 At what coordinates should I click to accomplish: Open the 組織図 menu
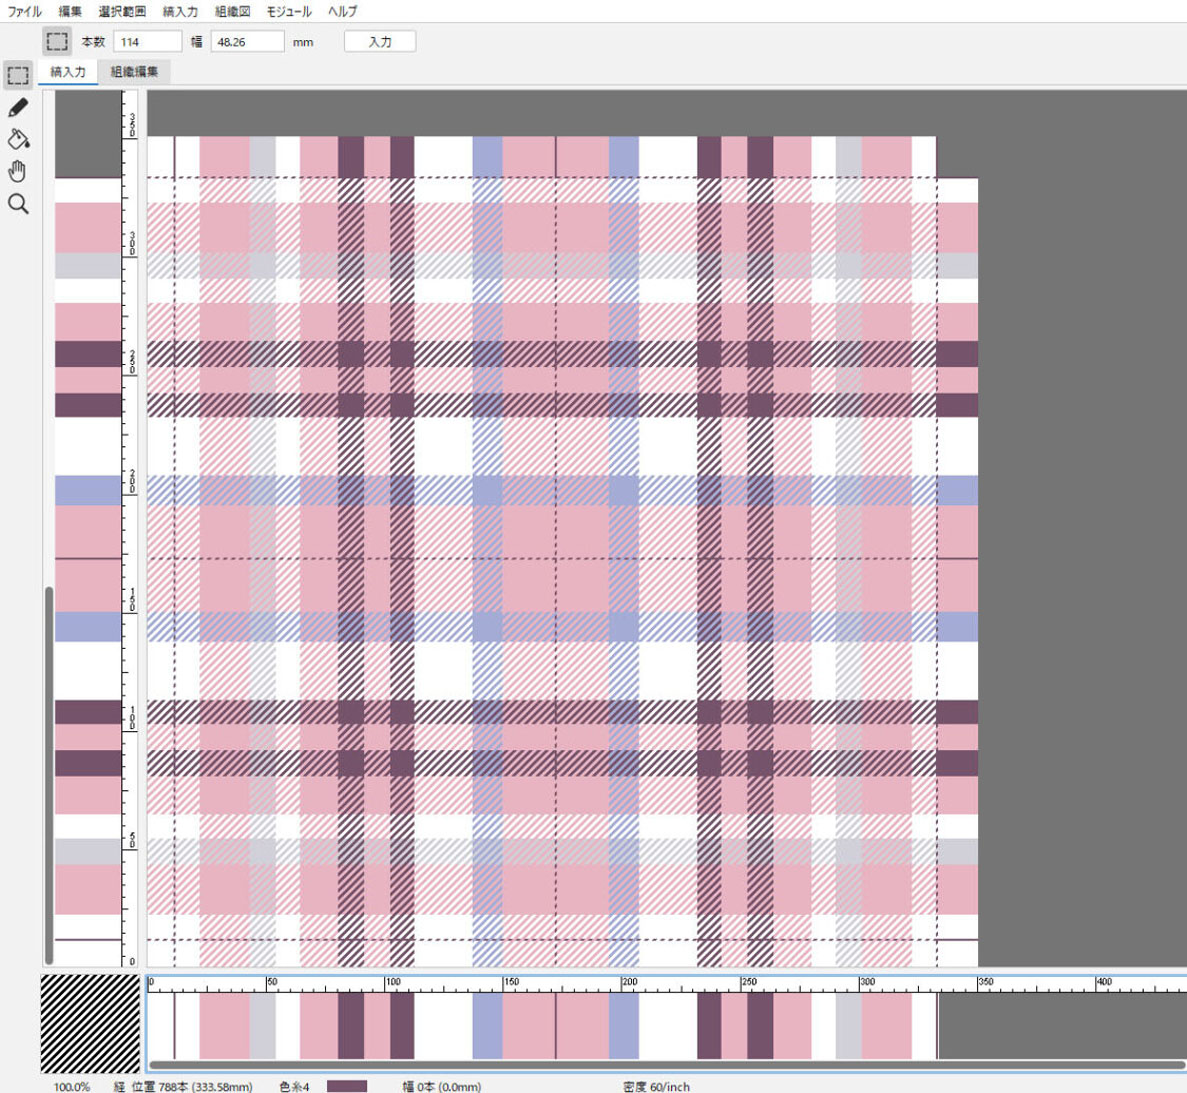coord(233,11)
